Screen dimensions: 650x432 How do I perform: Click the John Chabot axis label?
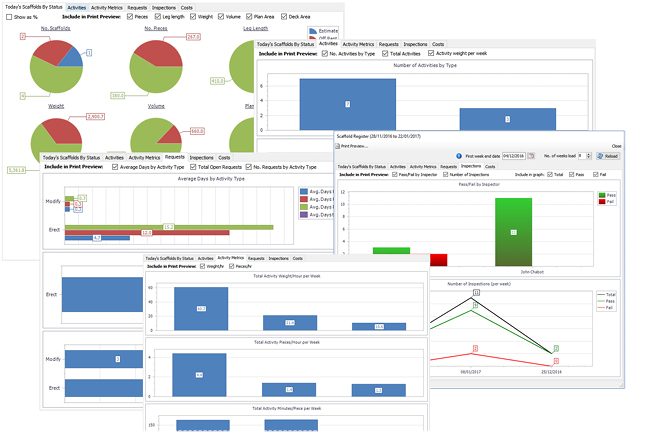pyautogui.click(x=532, y=272)
